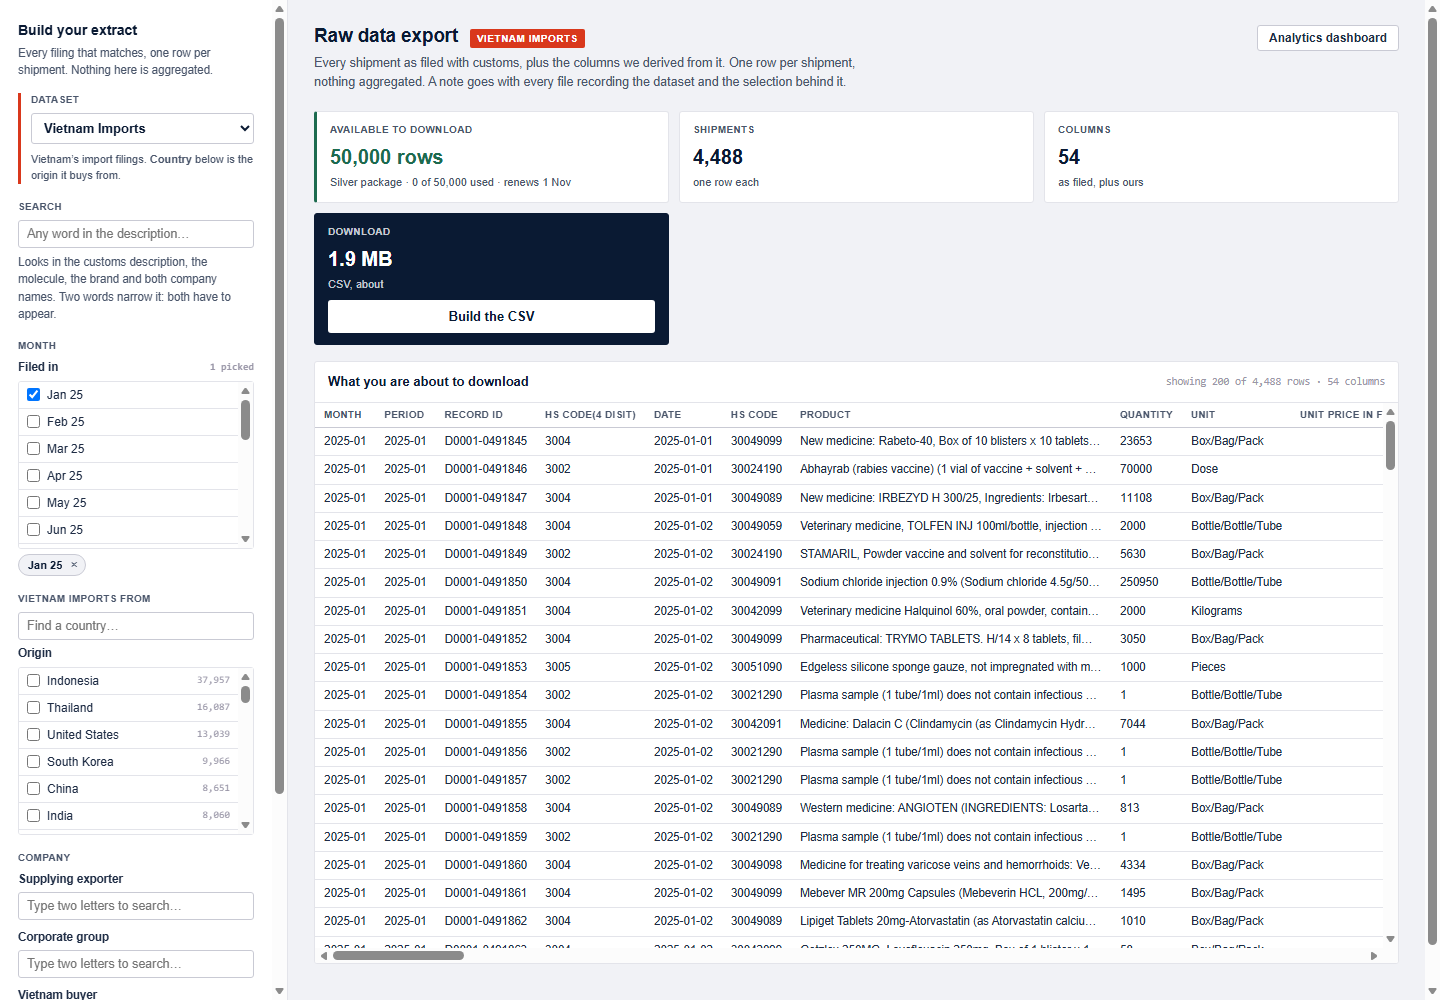Tick the China origin checkbox
The width and height of the screenshot is (1440, 1000).
point(33,788)
